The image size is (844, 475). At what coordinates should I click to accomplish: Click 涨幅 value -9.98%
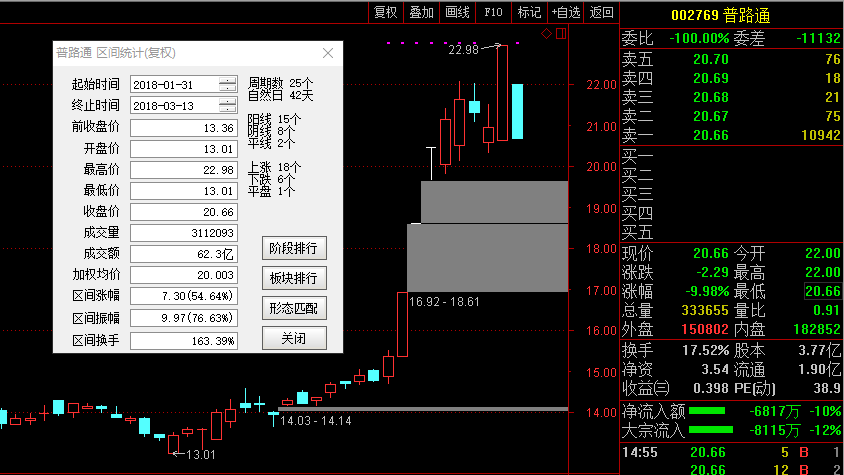(707, 291)
